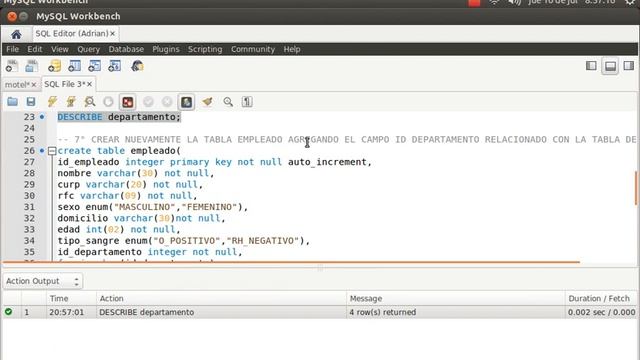The height and width of the screenshot is (360, 640).
Task: Click the Time column header
Action: pyautogui.click(x=71, y=298)
